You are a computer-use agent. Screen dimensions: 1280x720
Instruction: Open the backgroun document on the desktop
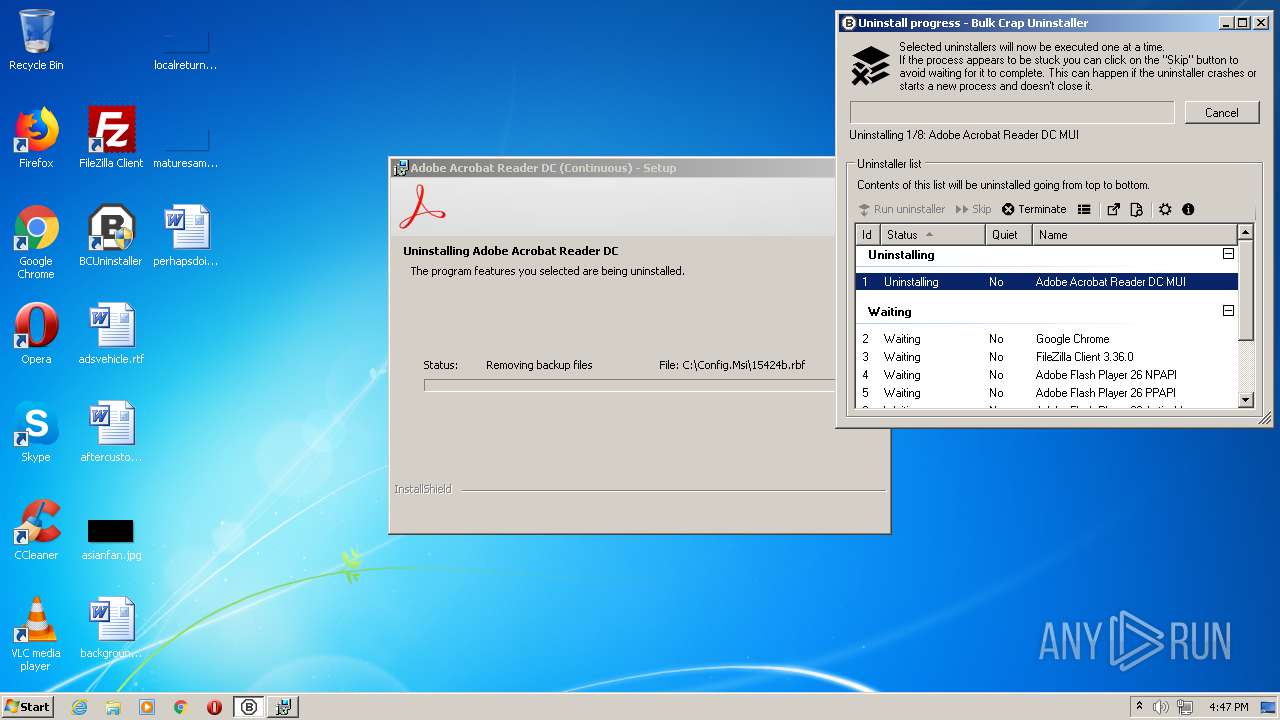[111, 628]
